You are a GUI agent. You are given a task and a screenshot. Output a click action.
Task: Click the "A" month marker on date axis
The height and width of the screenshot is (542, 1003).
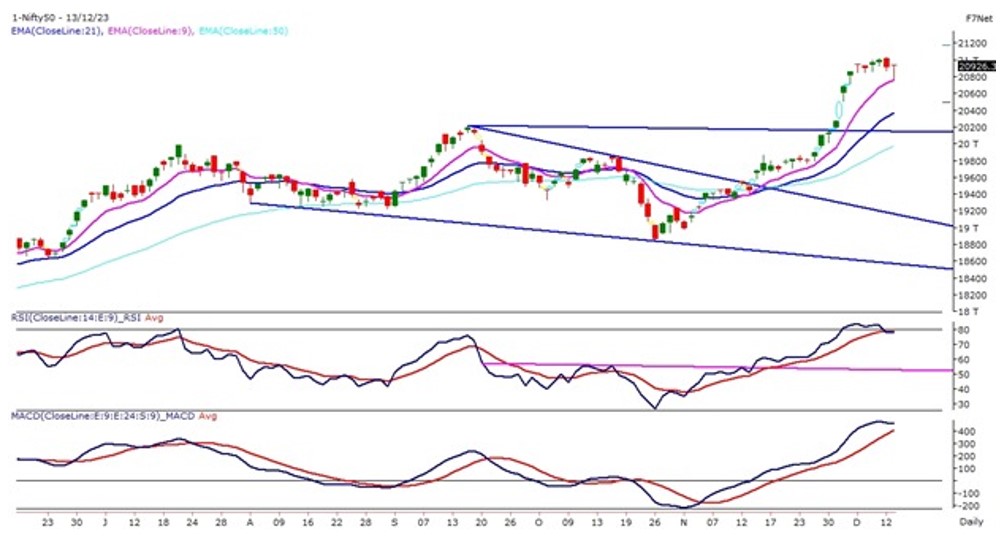click(250, 522)
